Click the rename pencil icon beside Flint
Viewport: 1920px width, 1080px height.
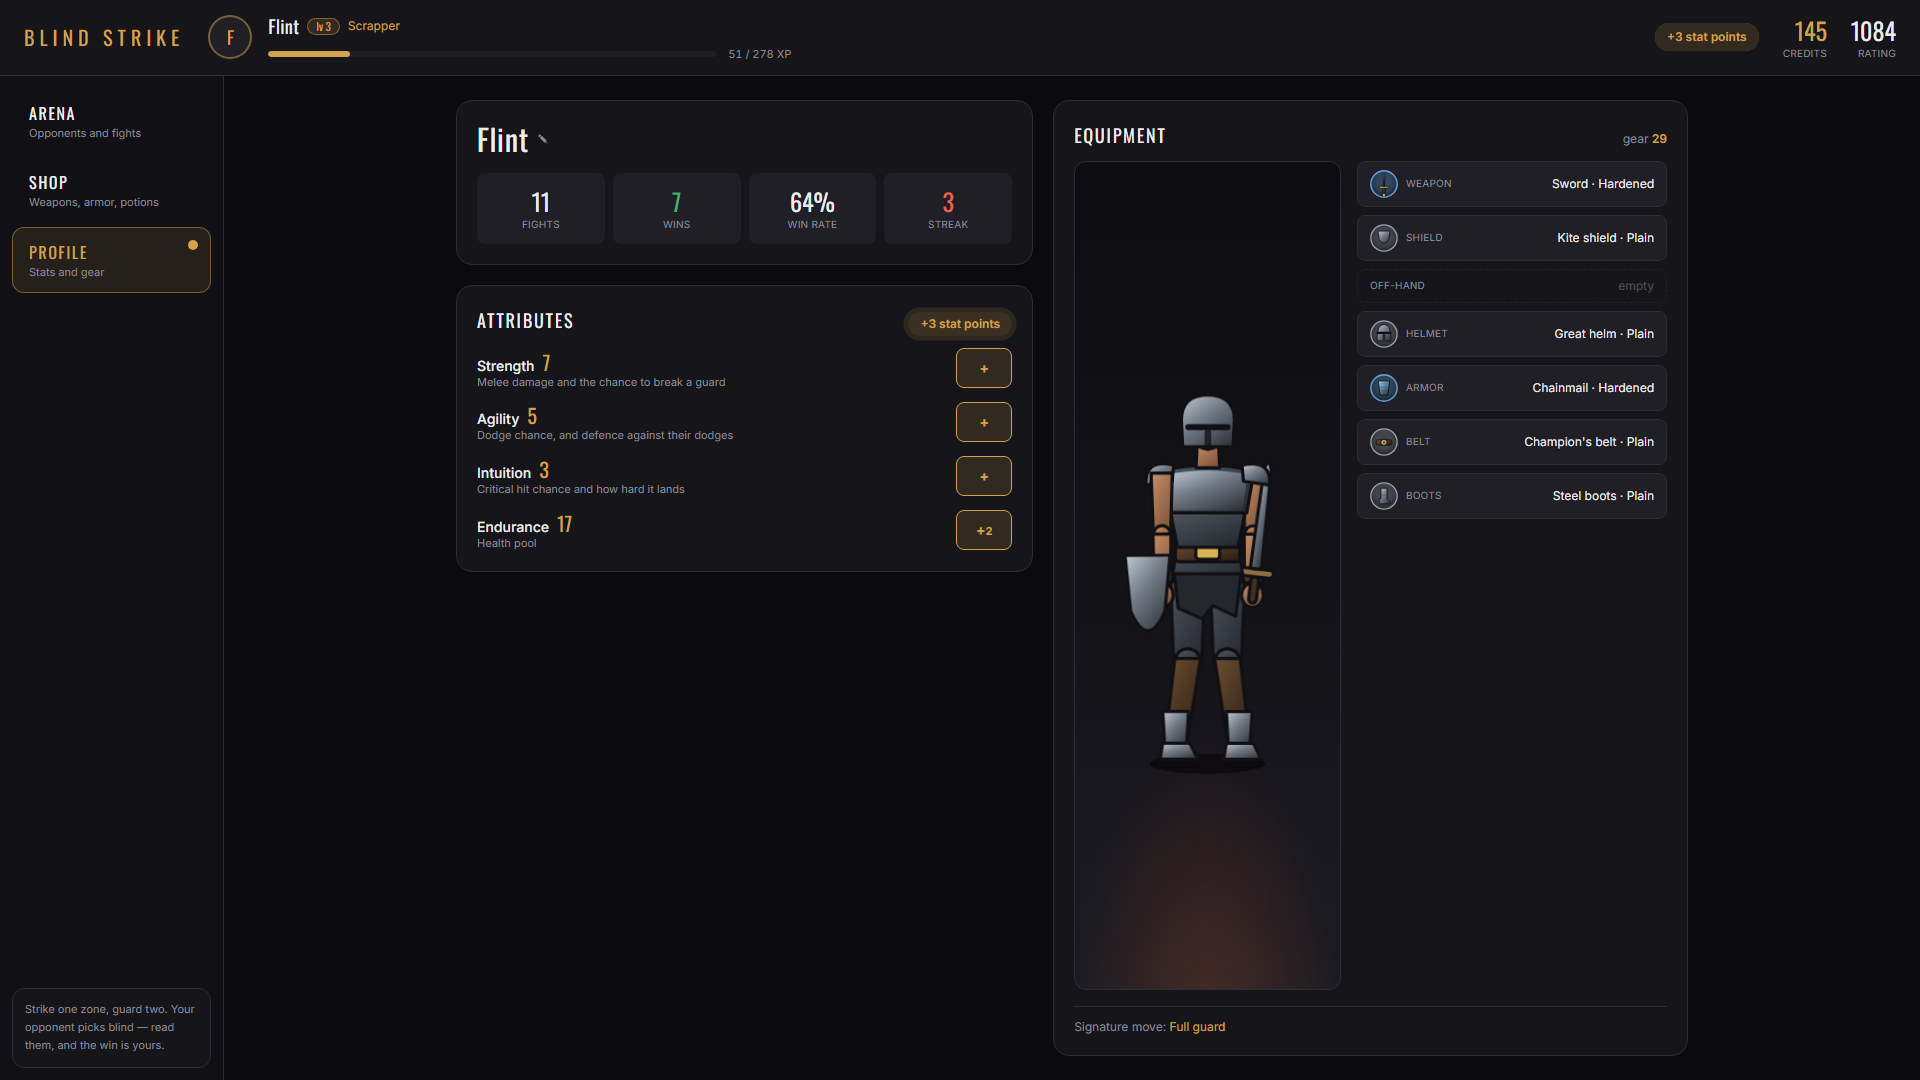click(543, 140)
